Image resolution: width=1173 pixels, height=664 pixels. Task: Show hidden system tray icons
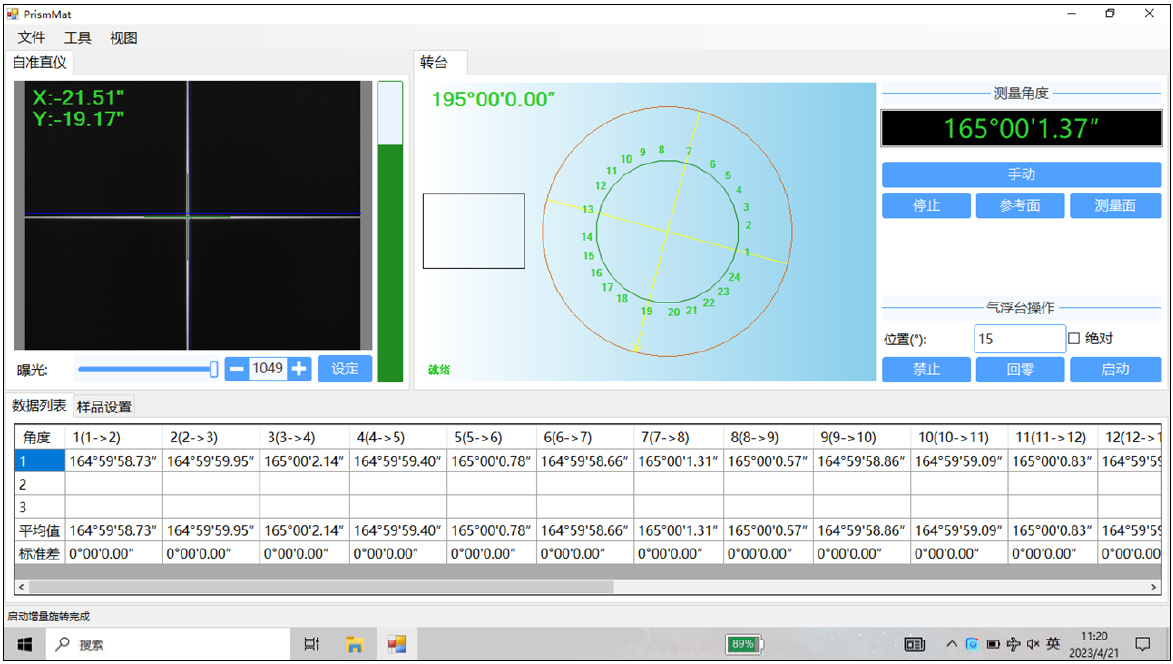click(x=951, y=645)
